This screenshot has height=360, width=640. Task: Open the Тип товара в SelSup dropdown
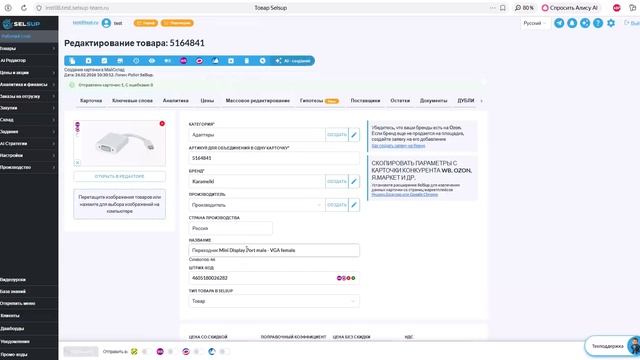[274, 301]
